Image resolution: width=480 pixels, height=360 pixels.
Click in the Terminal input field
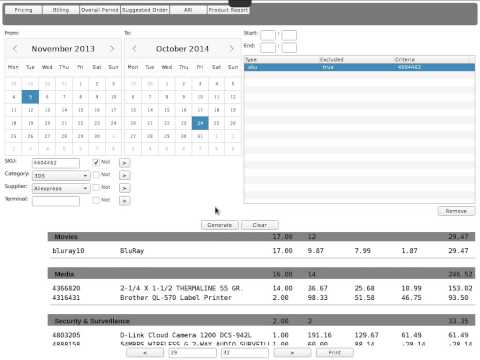pyautogui.click(x=56, y=201)
